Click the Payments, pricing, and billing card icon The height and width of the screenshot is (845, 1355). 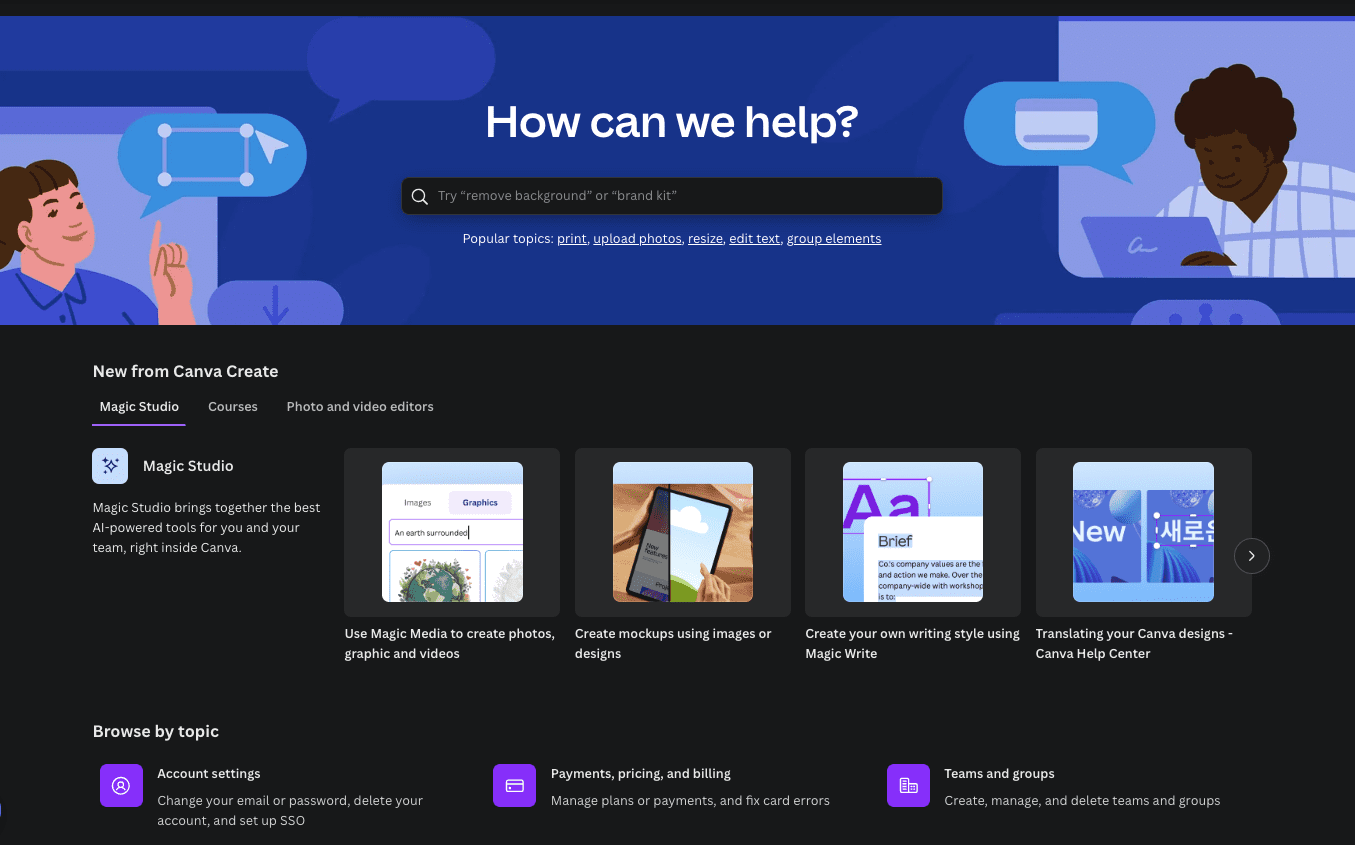(514, 785)
